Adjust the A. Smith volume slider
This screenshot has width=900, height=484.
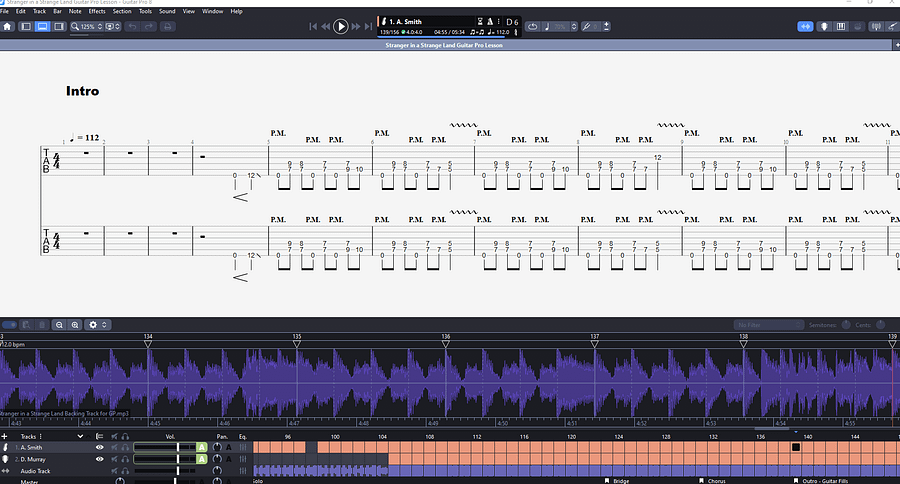165,447
